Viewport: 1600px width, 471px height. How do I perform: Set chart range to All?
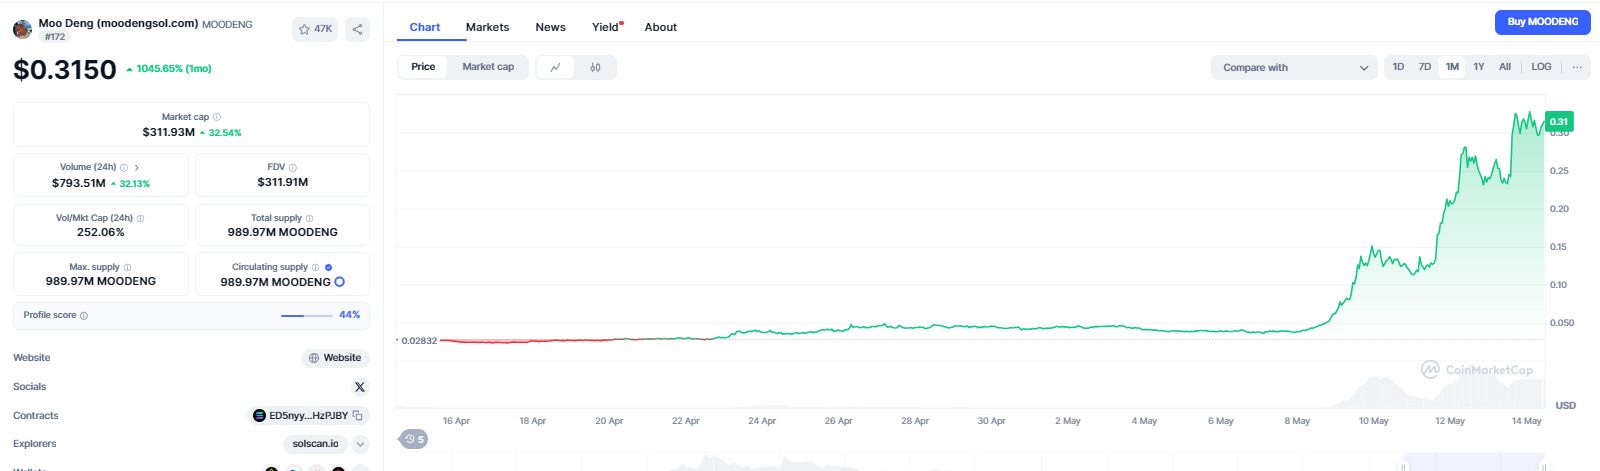1505,67
